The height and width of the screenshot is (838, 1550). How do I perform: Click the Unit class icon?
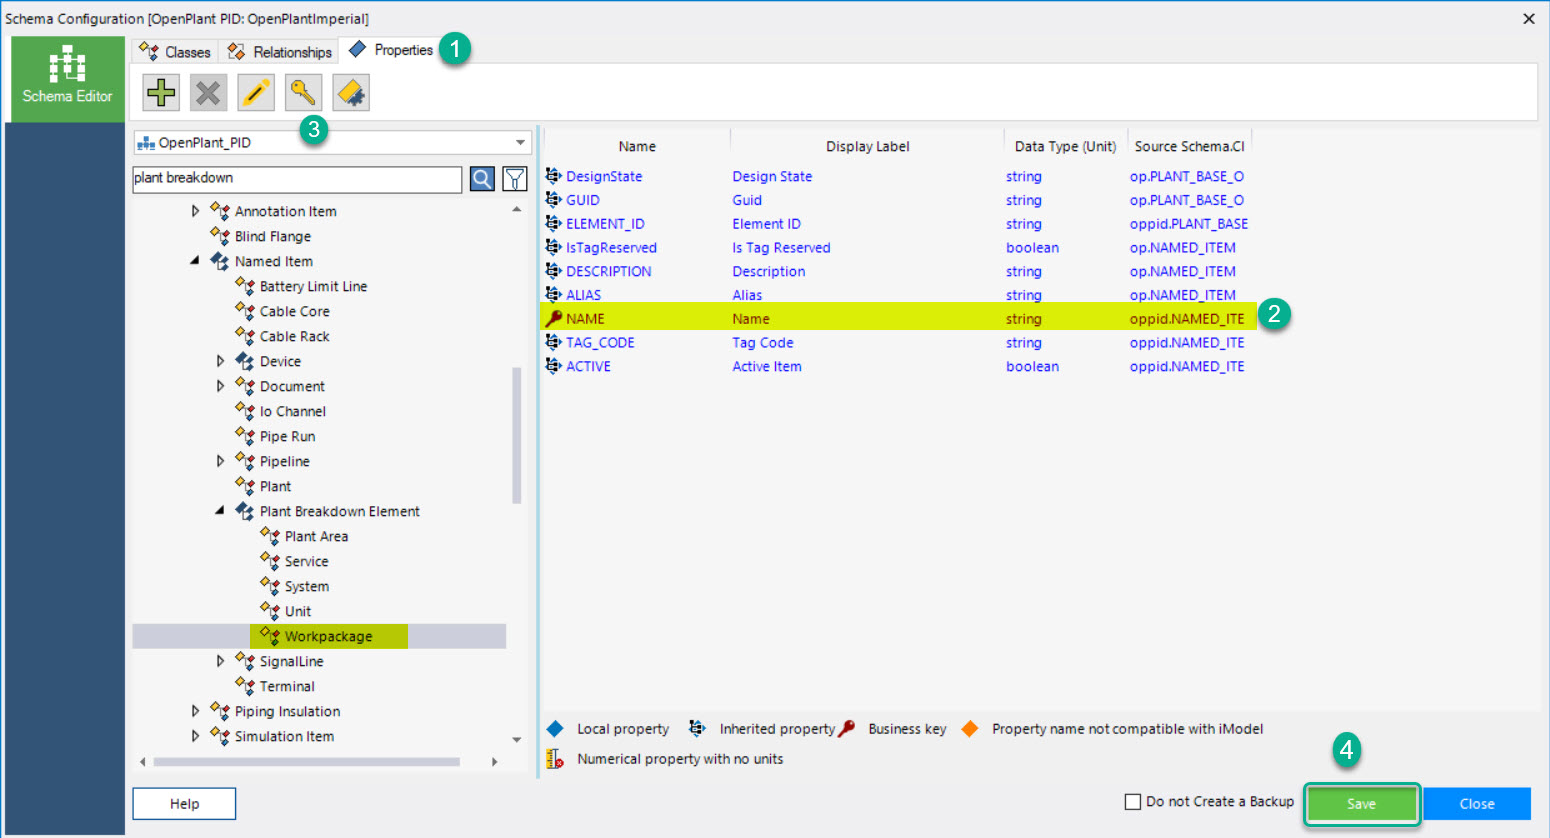270,611
